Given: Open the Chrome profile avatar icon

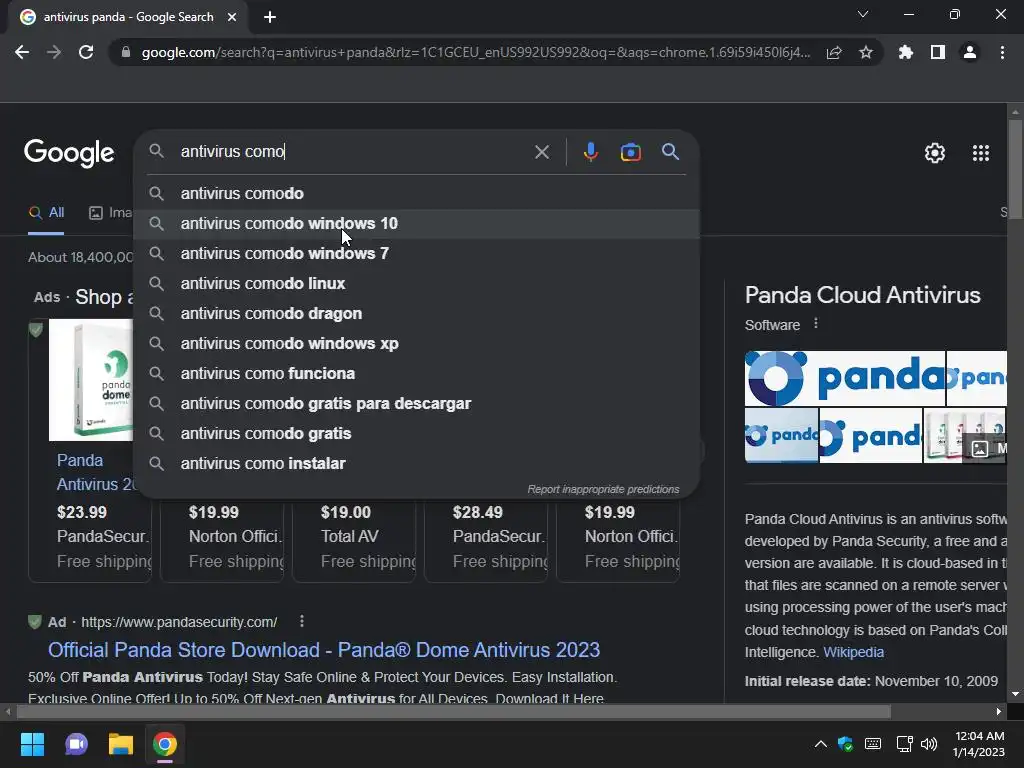Looking at the screenshot, I should (970, 52).
